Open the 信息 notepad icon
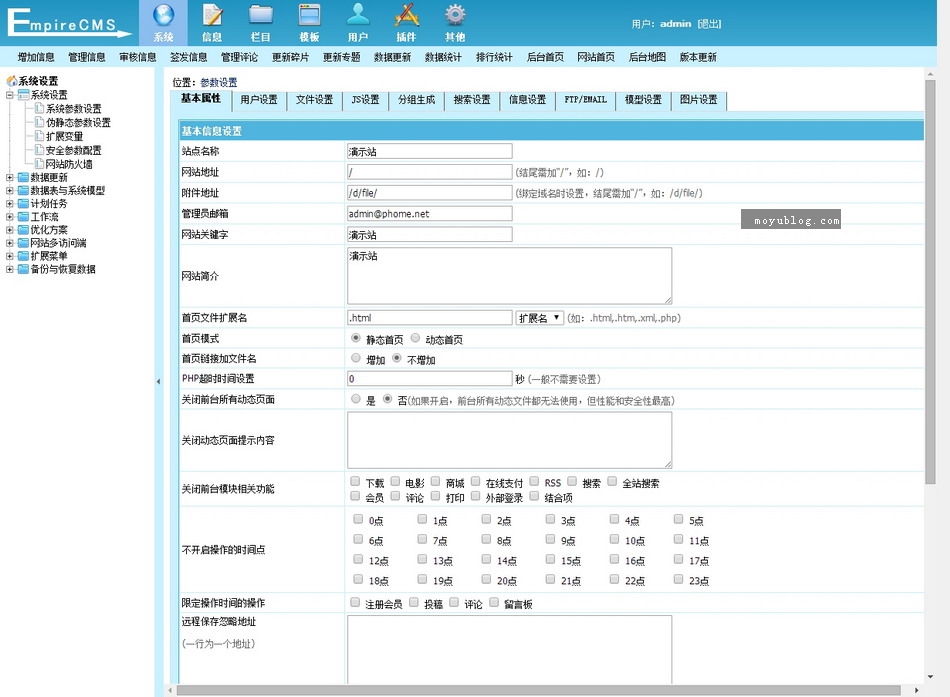This screenshot has height=697, width=950. point(212,16)
